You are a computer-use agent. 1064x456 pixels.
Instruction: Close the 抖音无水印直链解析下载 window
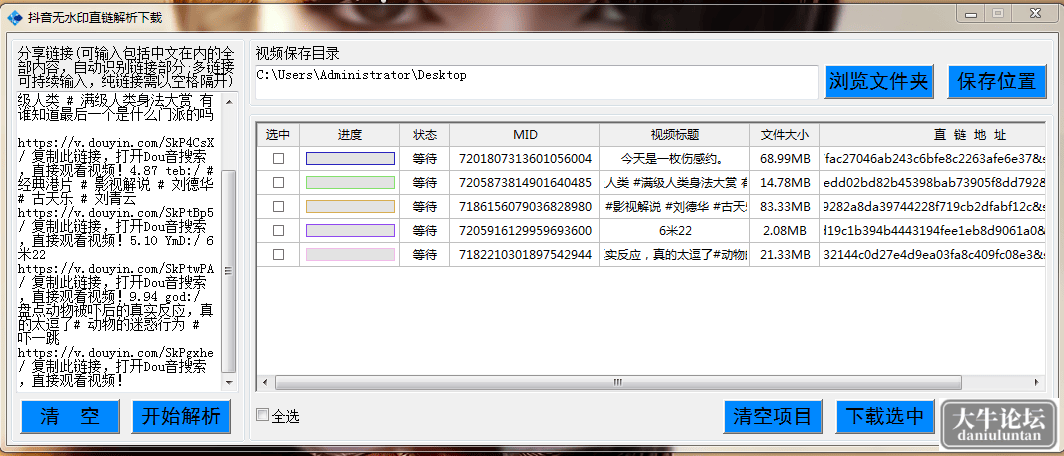click(x=1034, y=13)
